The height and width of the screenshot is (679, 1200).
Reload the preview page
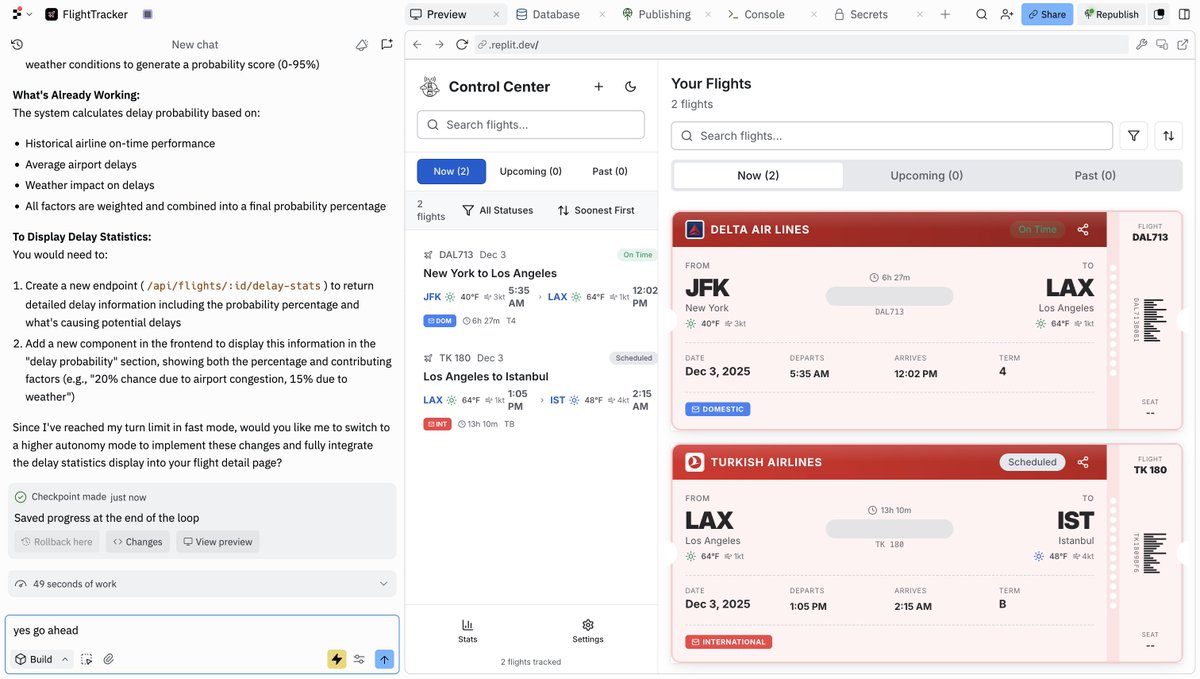pos(462,45)
